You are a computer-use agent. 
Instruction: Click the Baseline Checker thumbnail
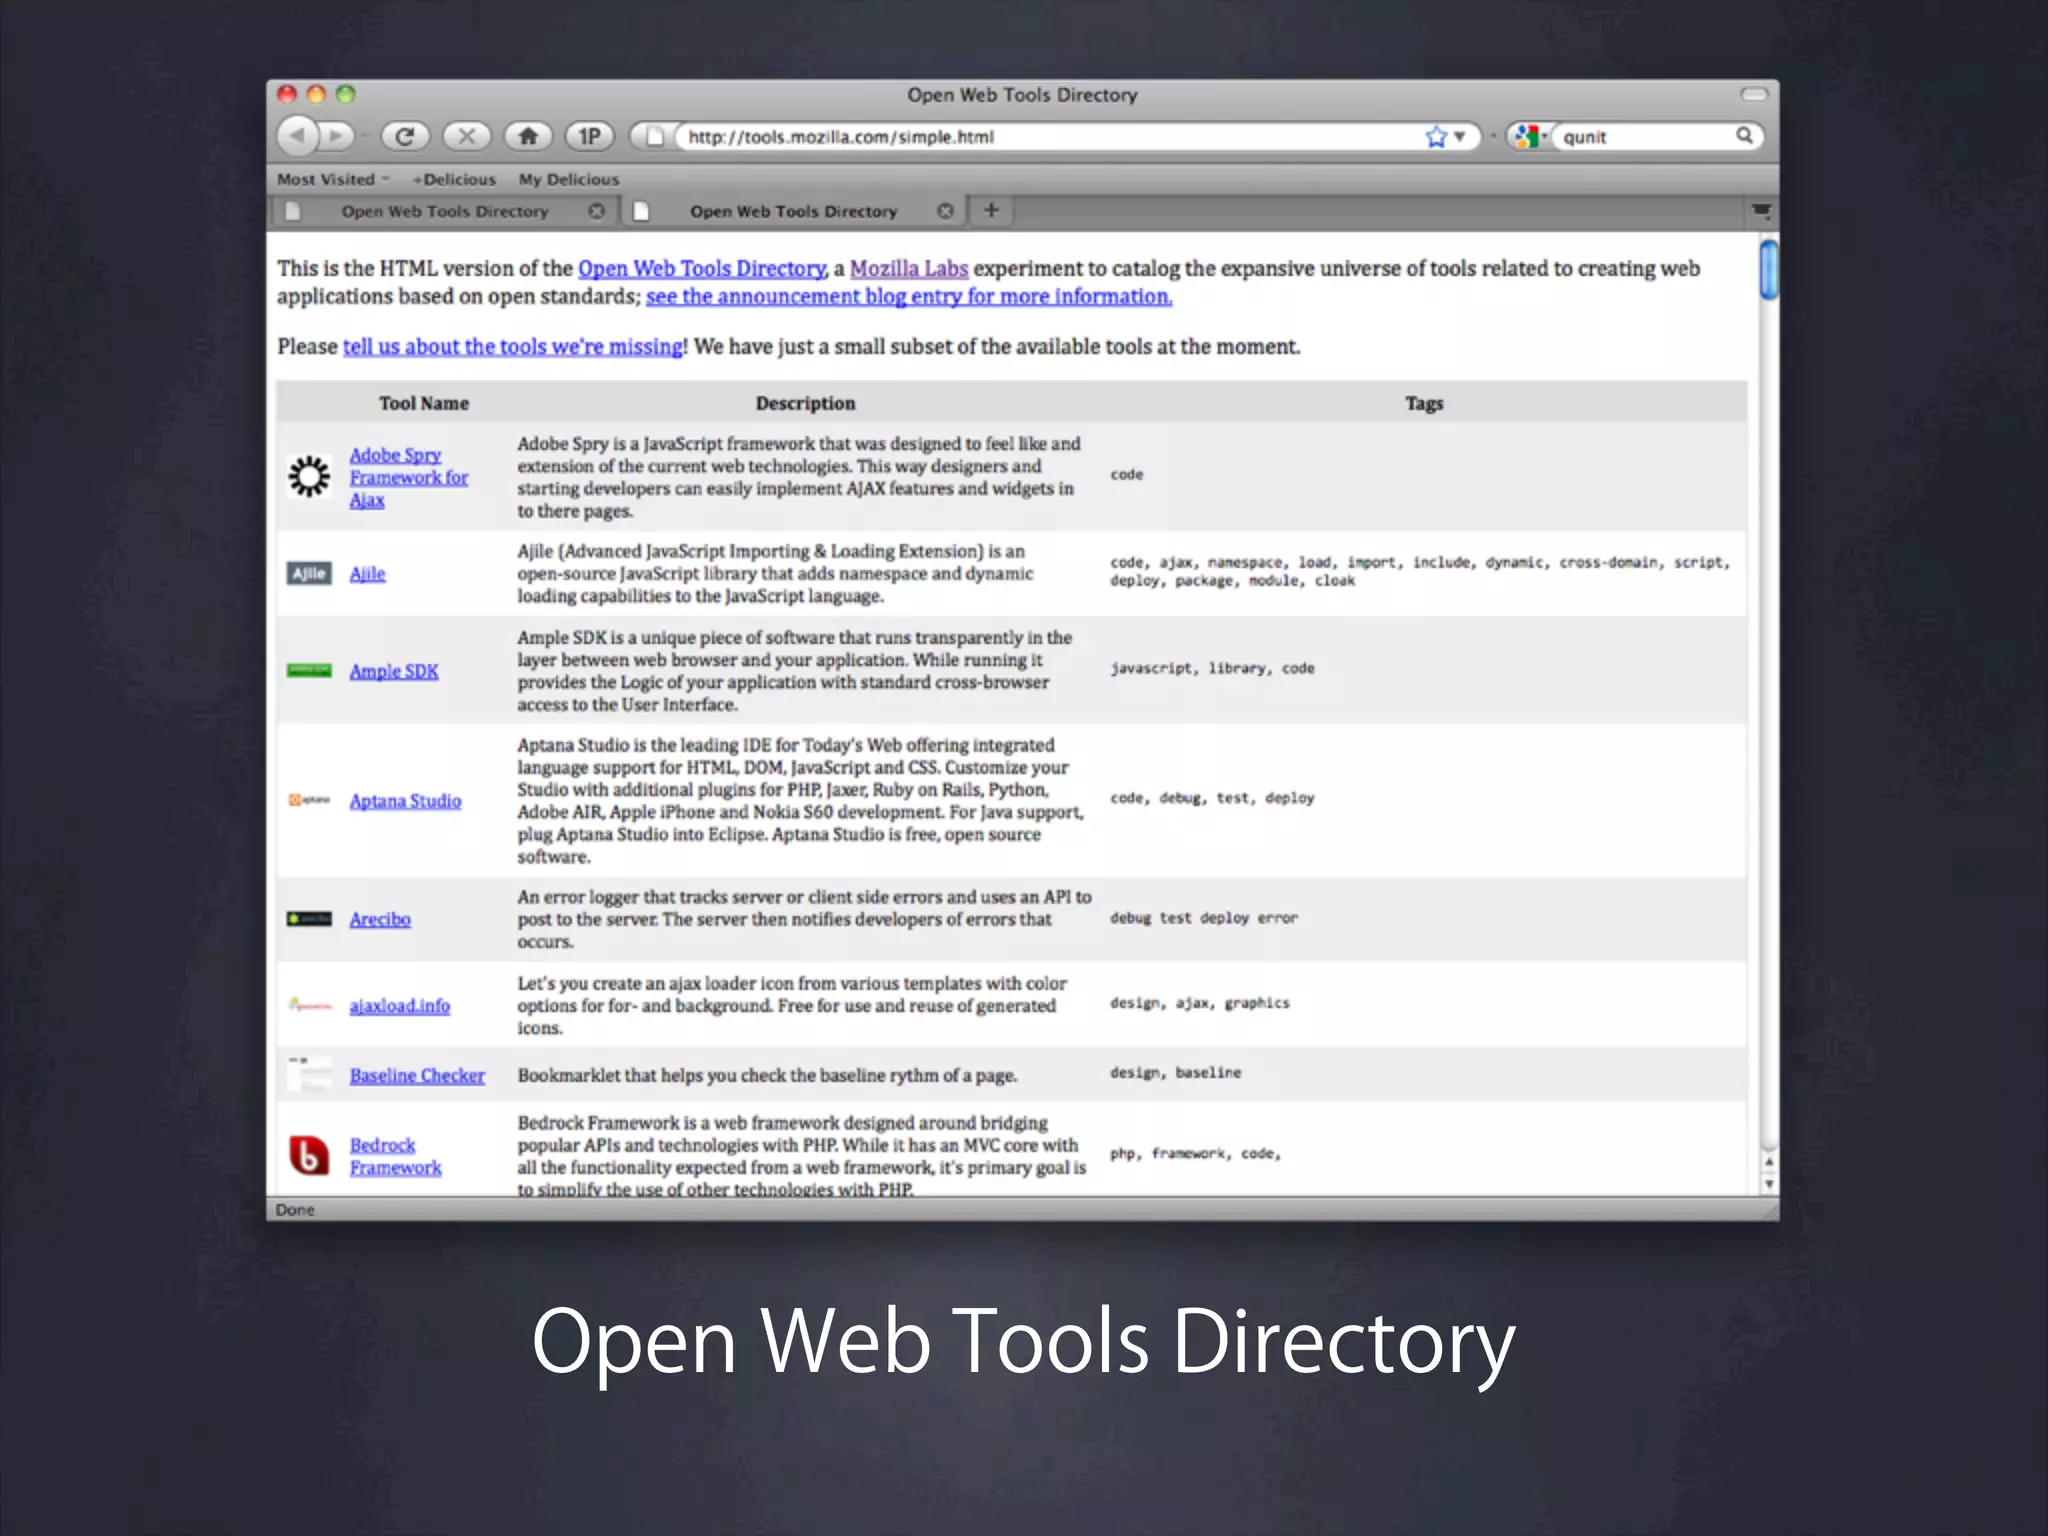tap(309, 1073)
